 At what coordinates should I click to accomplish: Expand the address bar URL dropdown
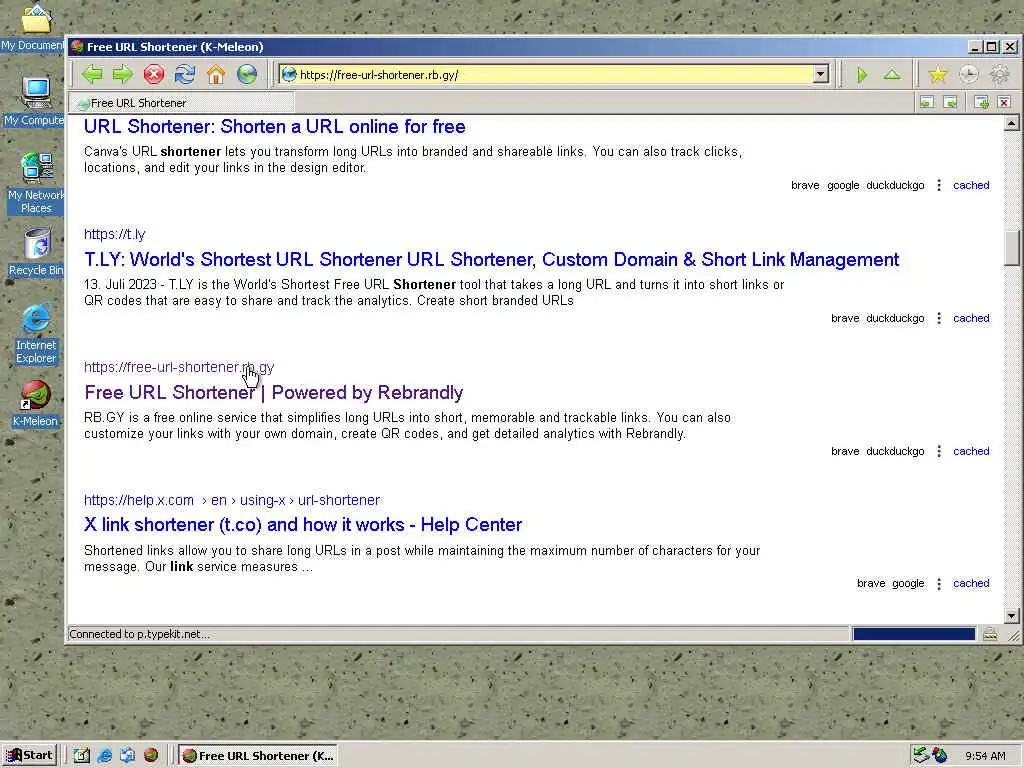click(821, 74)
